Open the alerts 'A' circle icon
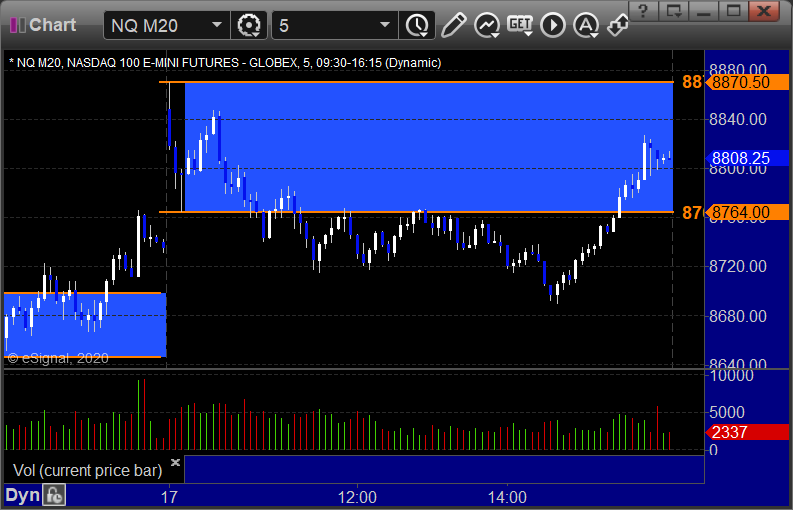This screenshot has width=793, height=510. [586, 25]
